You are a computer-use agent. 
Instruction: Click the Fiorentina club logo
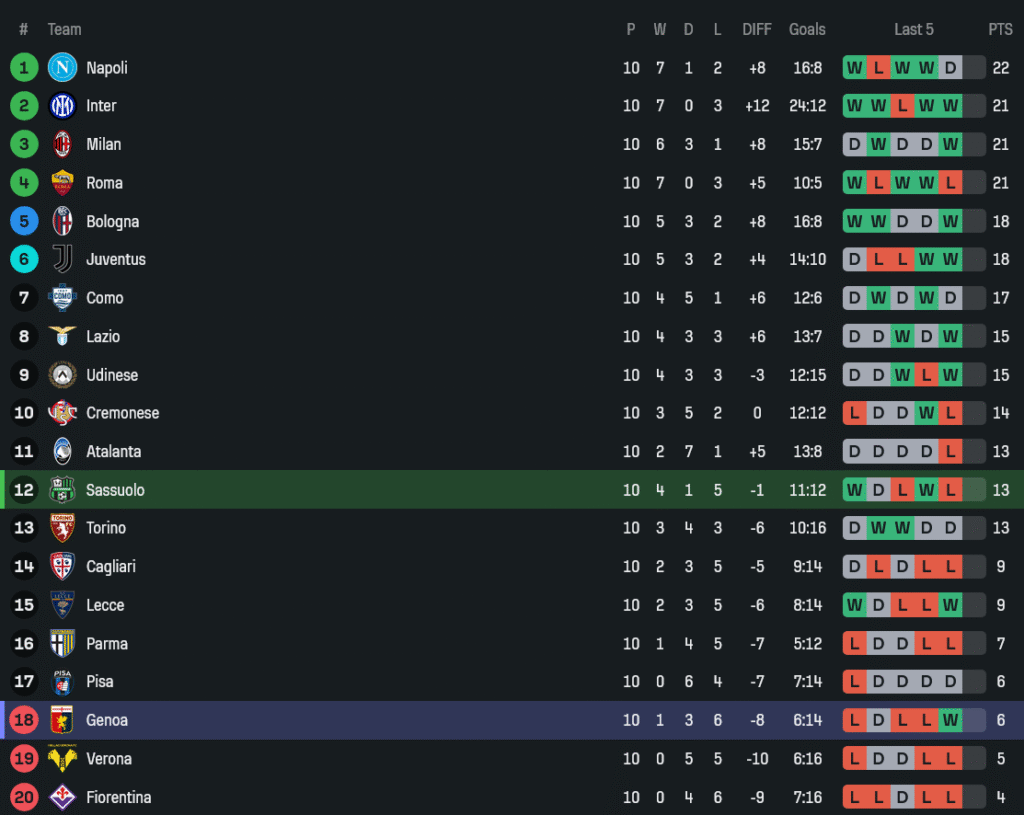pos(62,797)
